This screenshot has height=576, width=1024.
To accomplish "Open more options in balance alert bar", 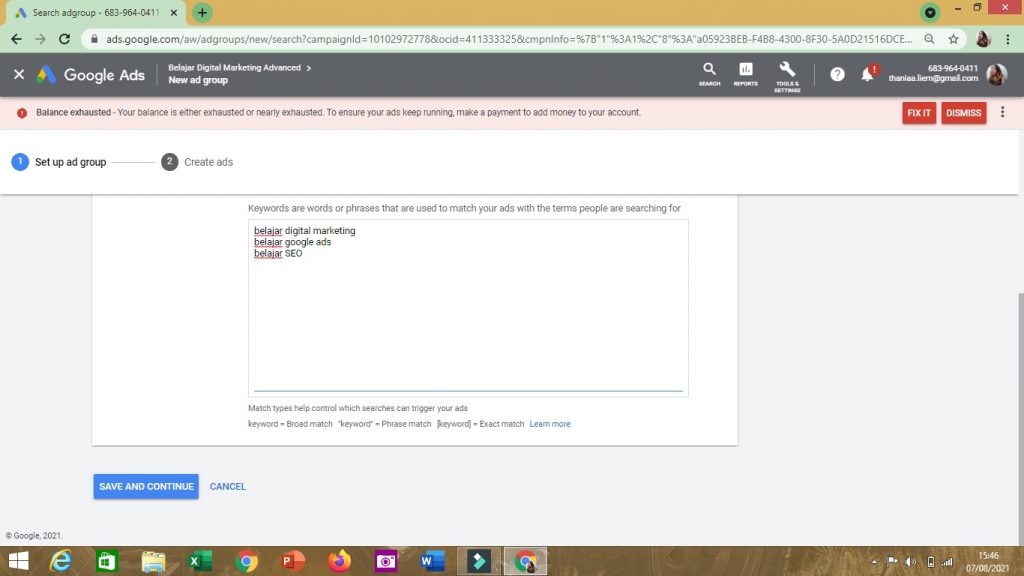I will pos(1002,113).
